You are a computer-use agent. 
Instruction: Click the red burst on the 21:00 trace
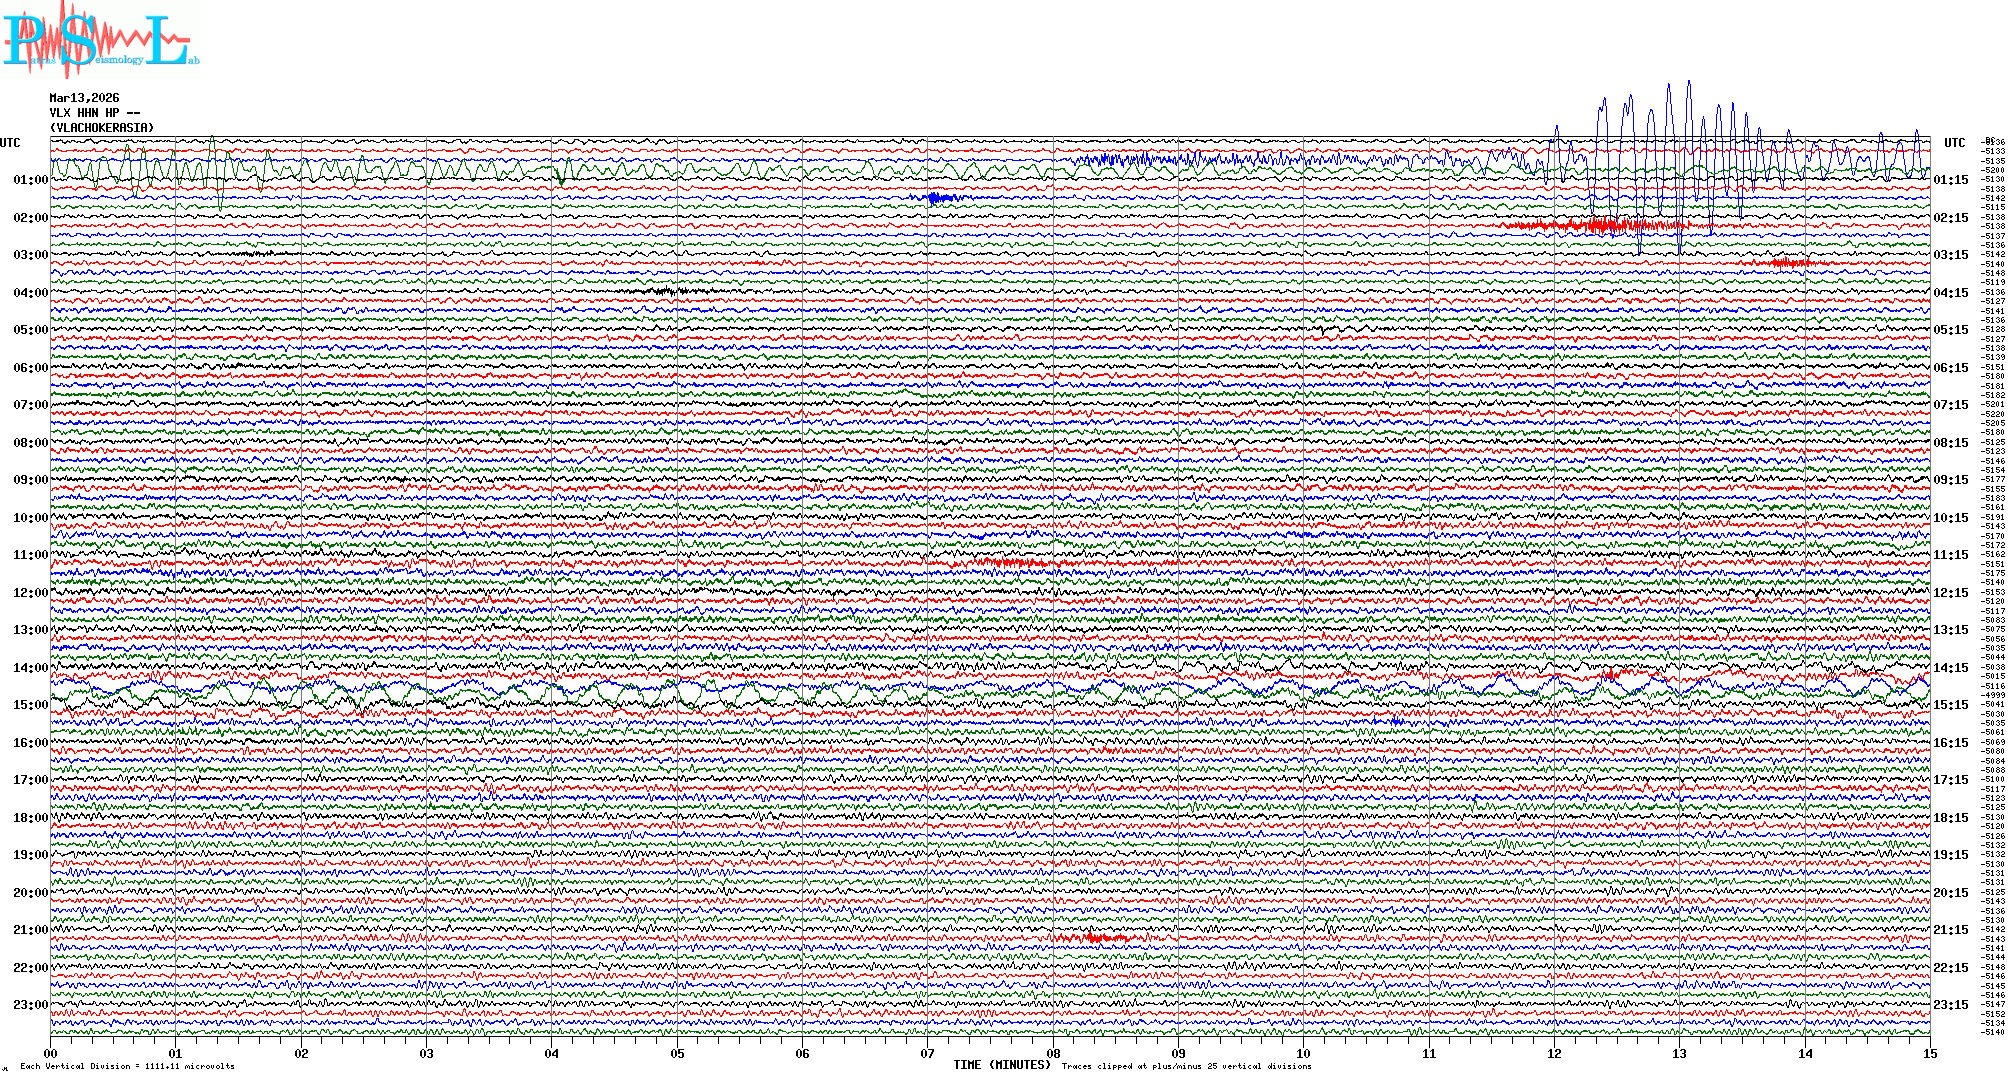pos(1094,937)
